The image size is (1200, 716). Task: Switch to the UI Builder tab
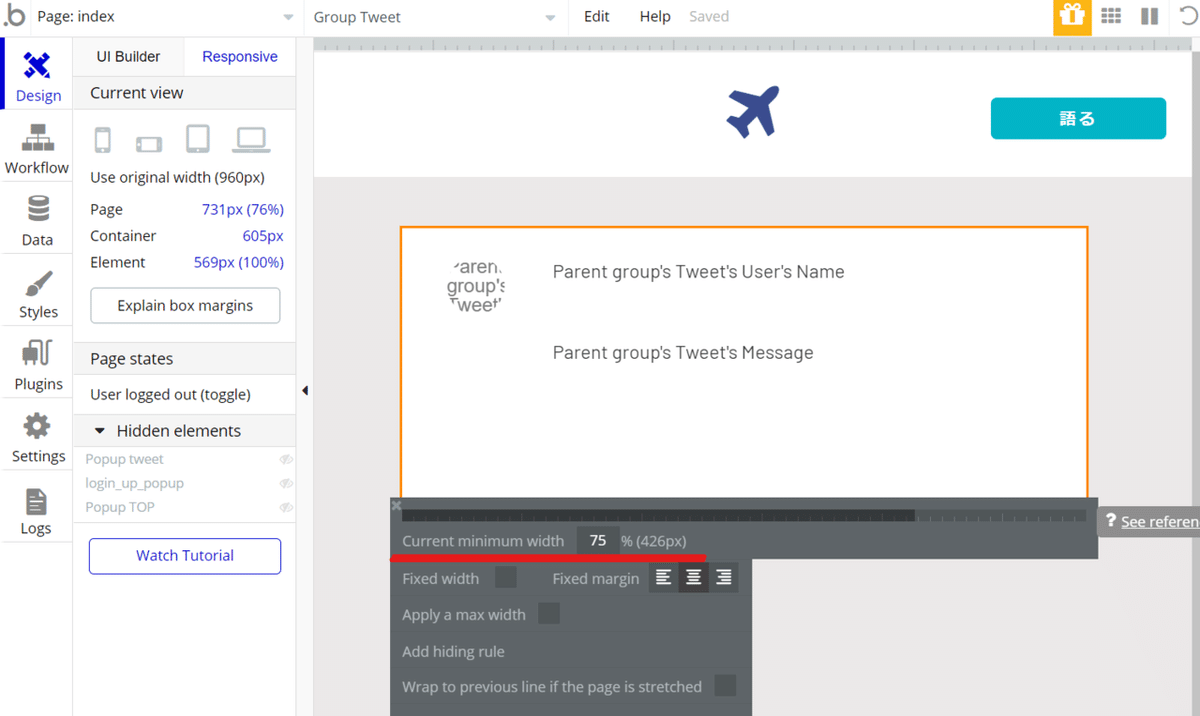tap(128, 57)
